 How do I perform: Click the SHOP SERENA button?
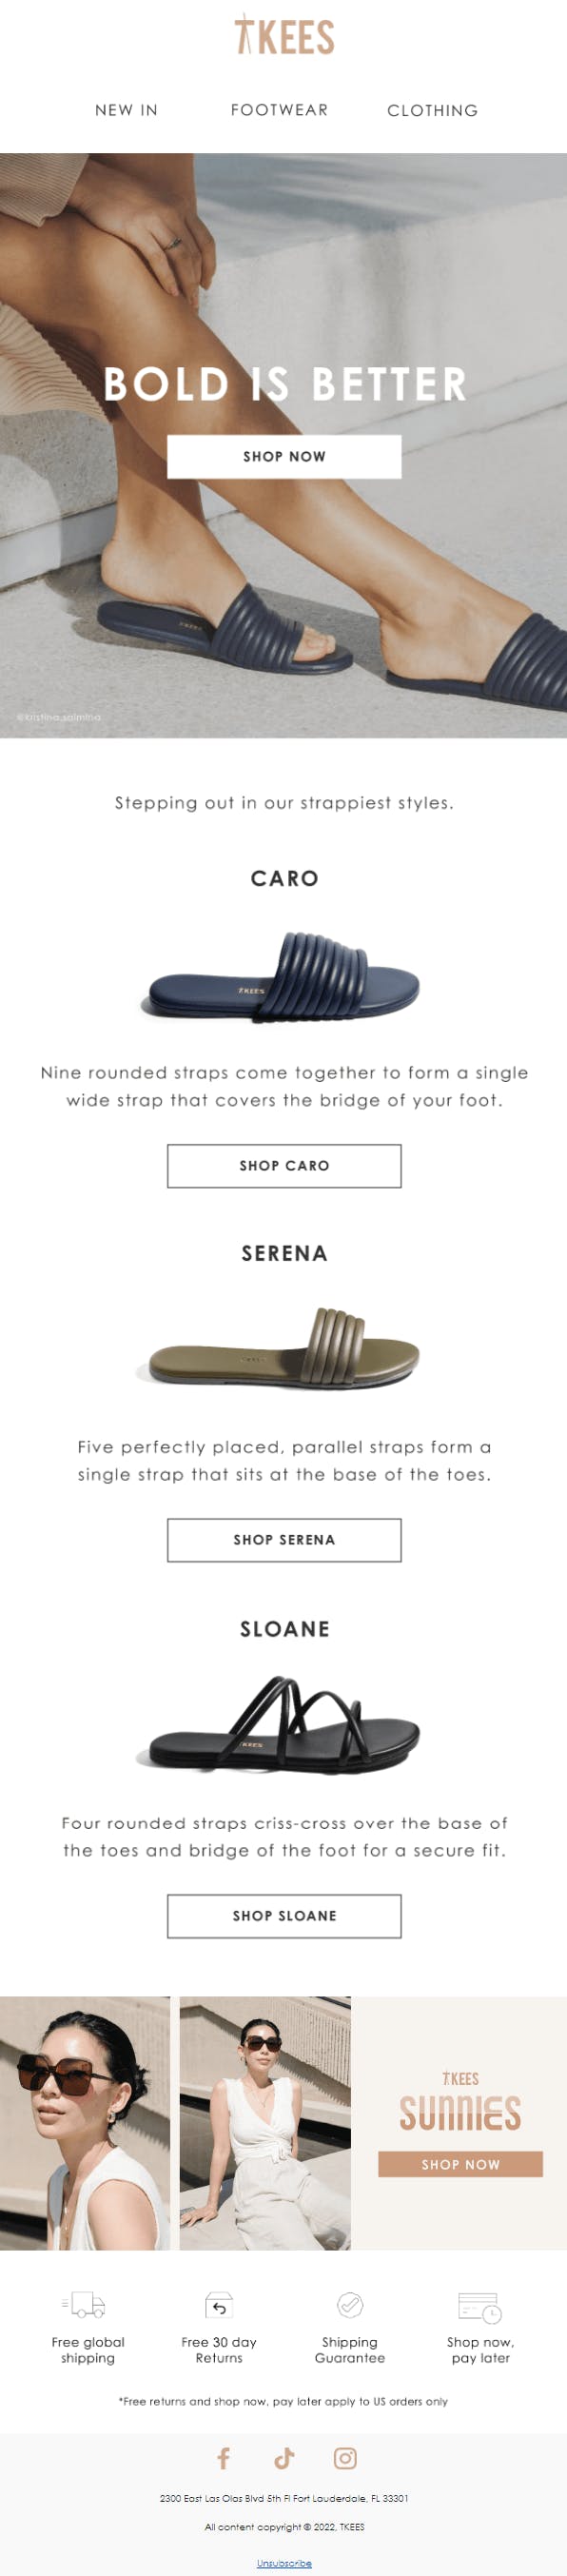284,1539
